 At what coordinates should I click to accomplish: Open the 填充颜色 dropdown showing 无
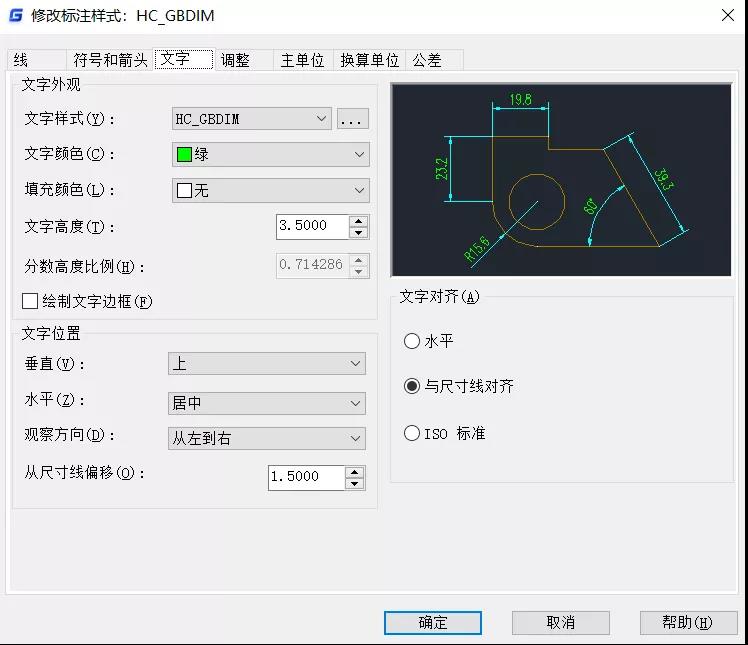270,190
